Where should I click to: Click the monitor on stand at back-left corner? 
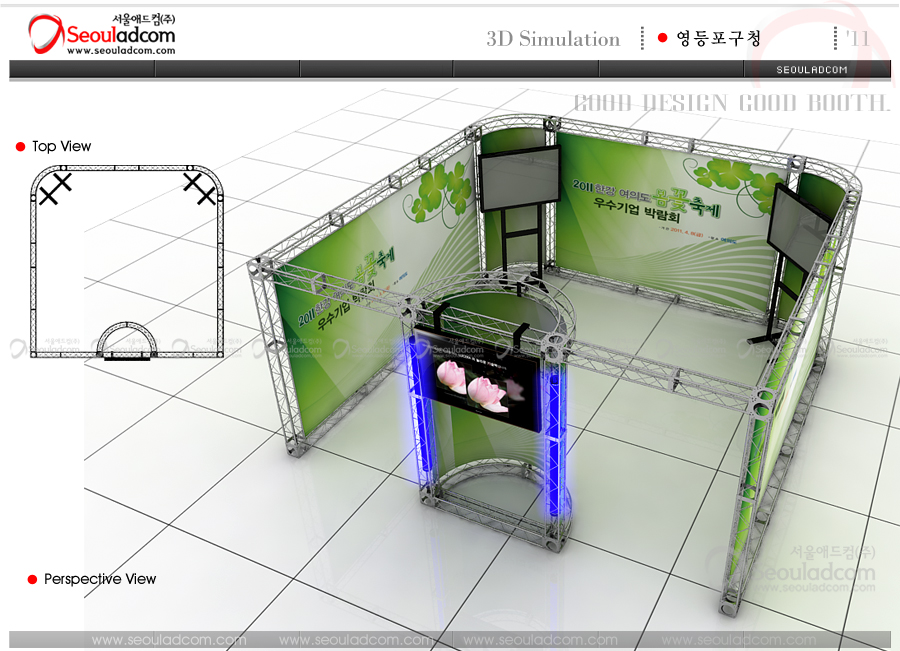pos(520,176)
